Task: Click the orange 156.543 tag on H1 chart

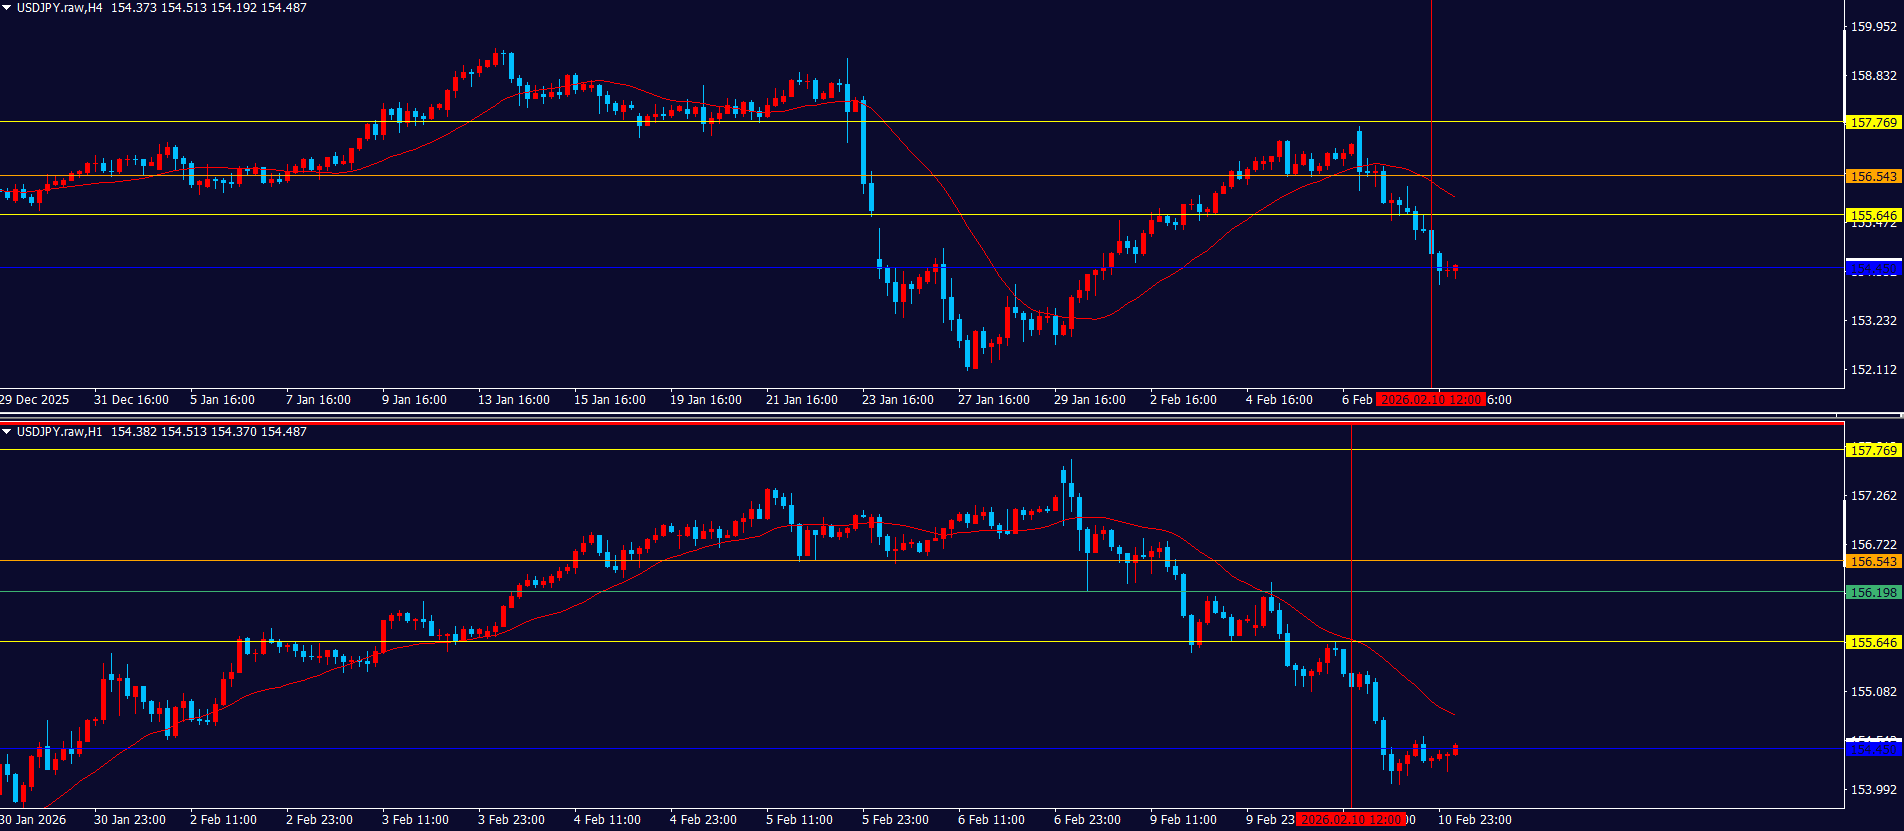Action: tap(1872, 562)
